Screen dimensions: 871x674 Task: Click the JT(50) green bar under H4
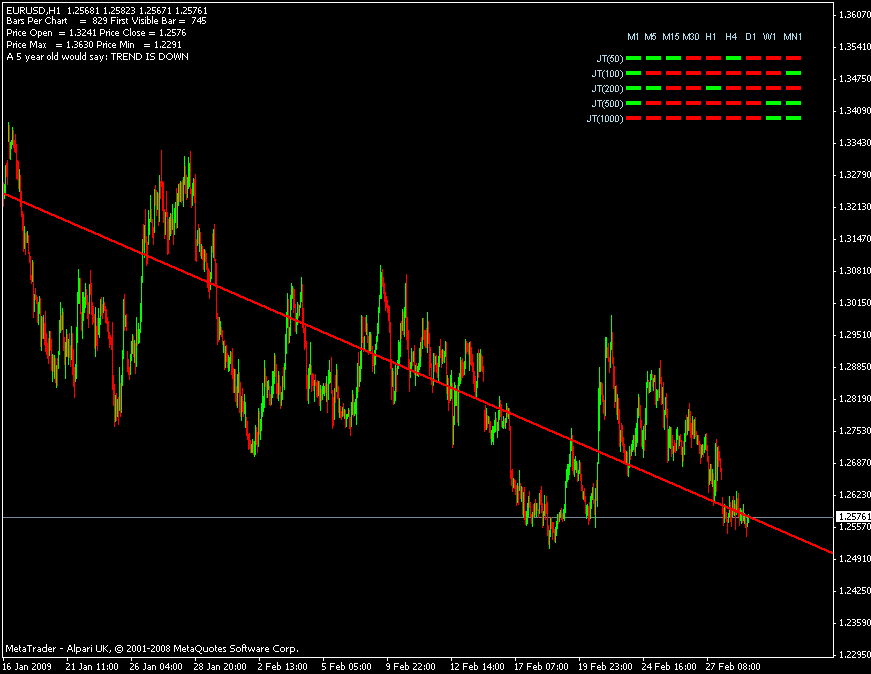733,58
